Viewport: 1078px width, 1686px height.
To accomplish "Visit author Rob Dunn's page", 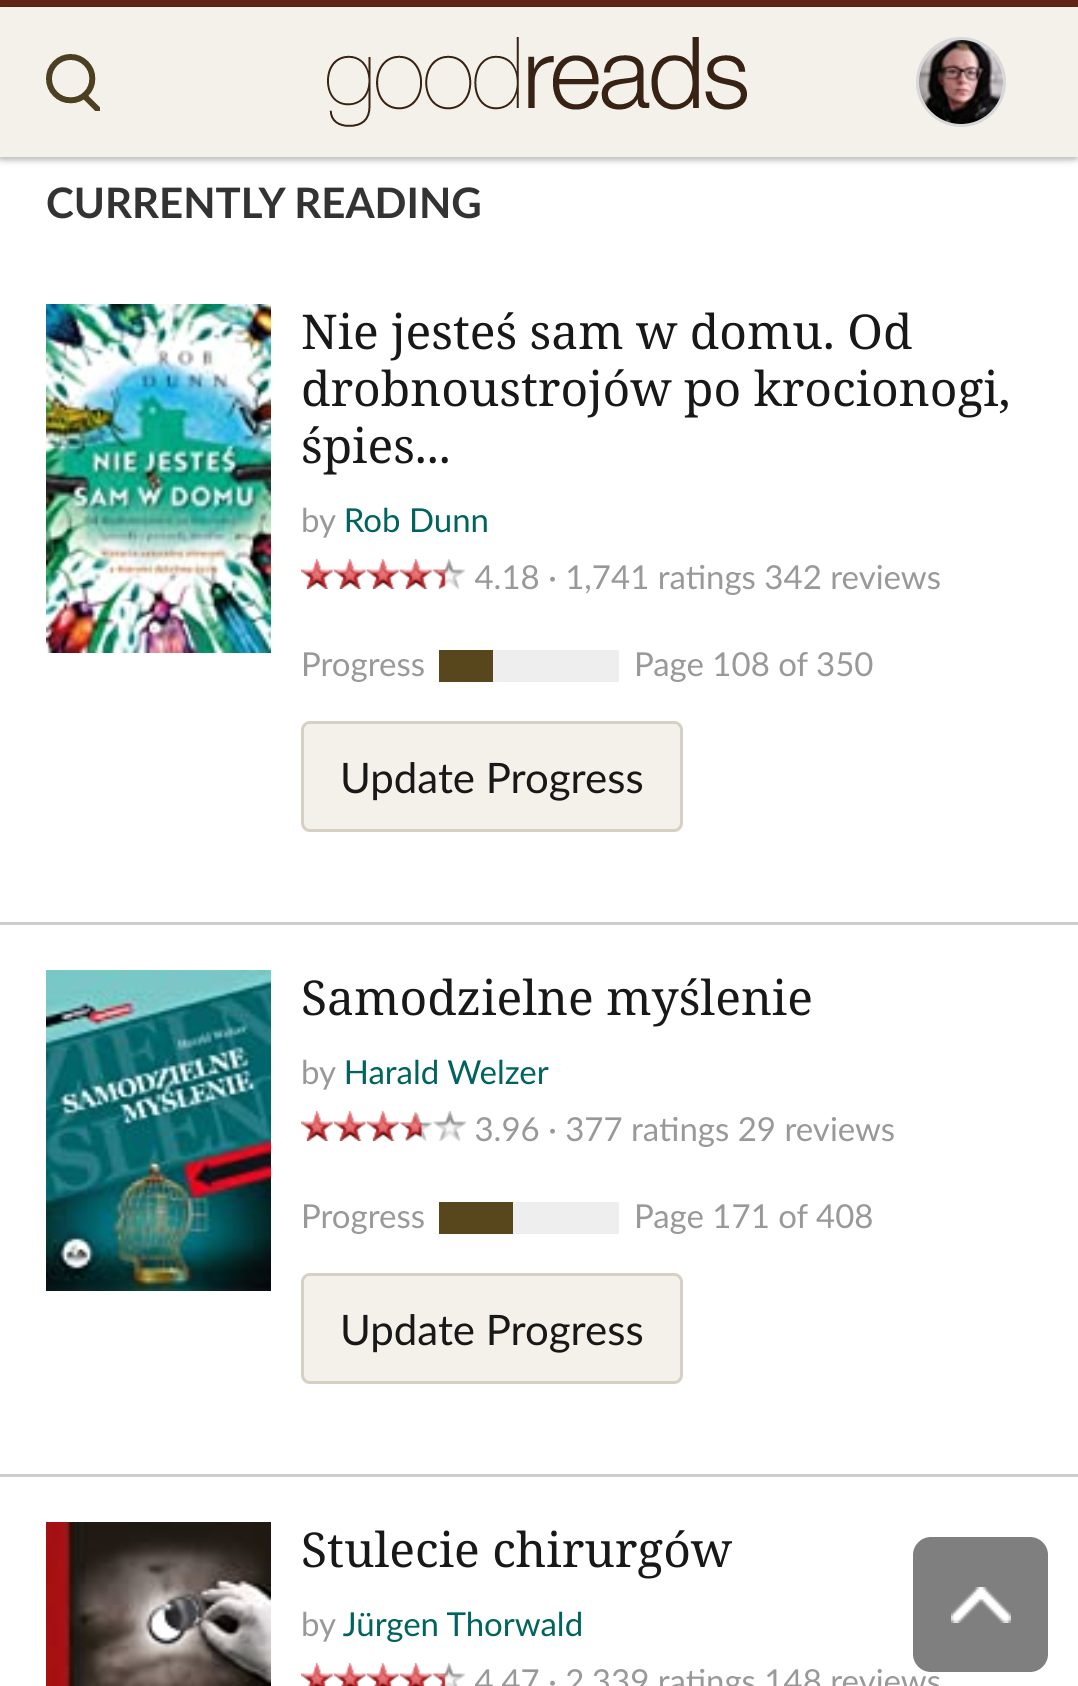I will click(x=416, y=521).
